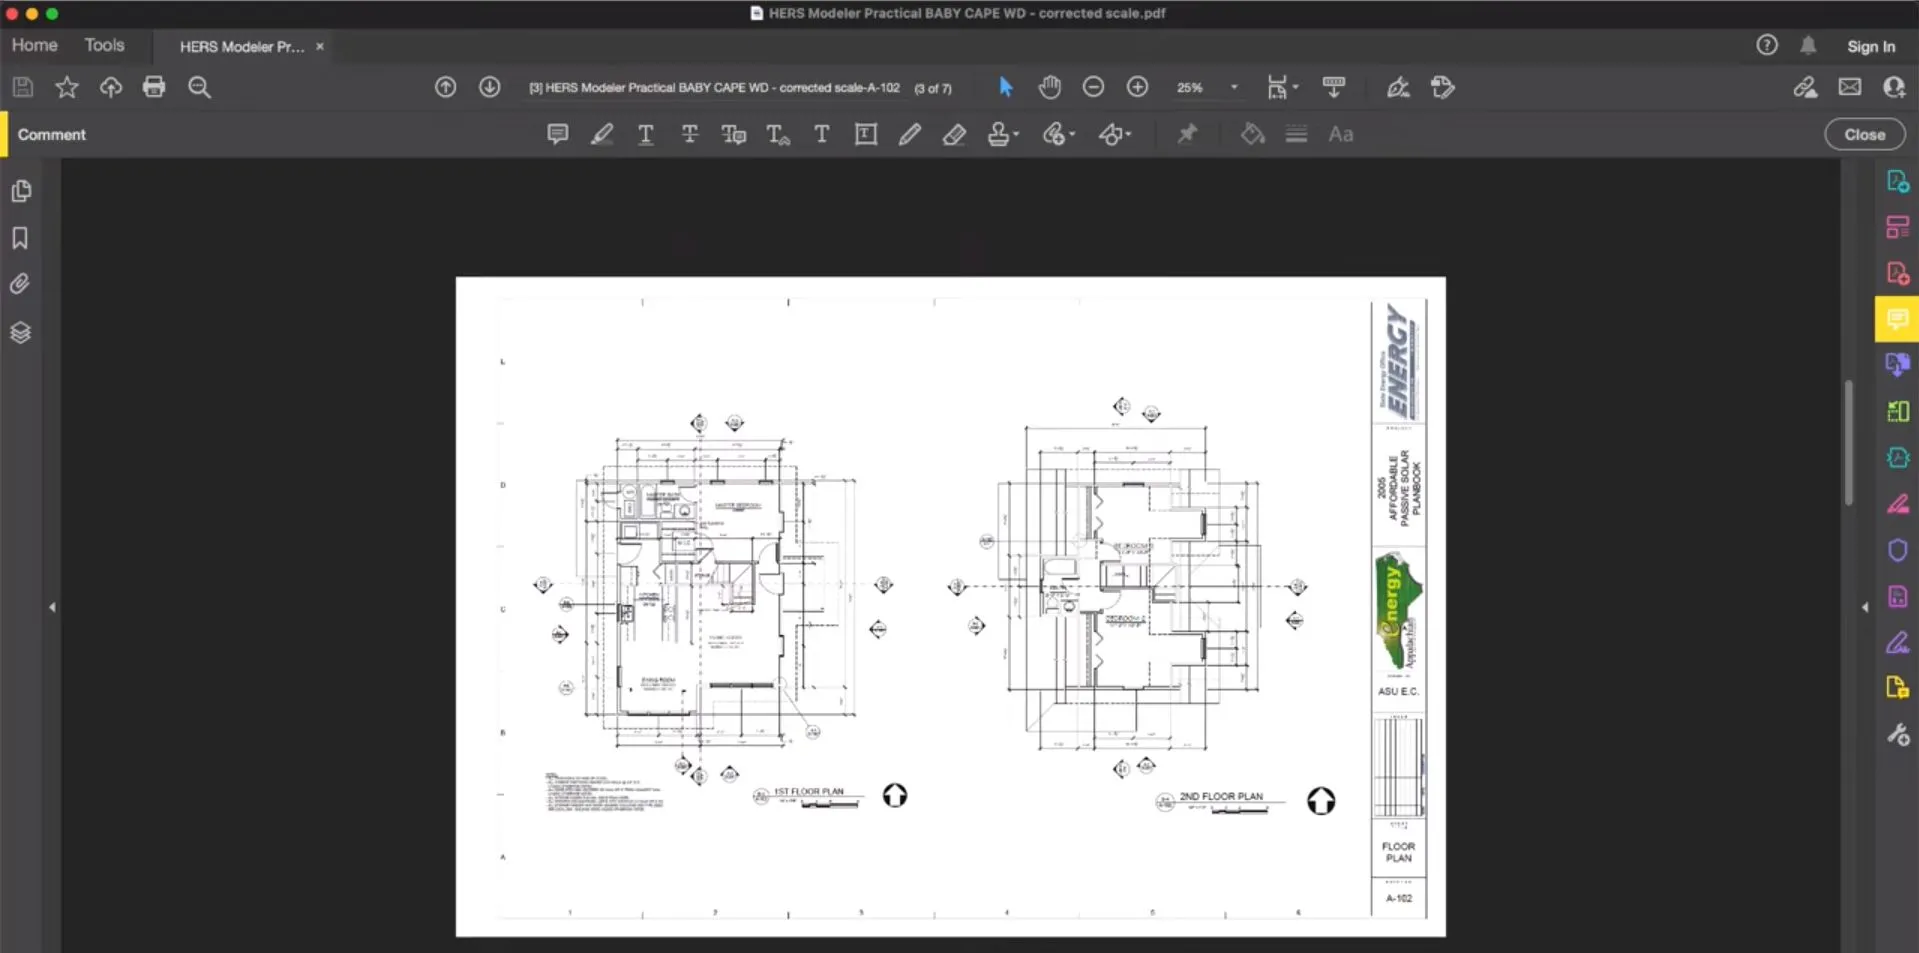Screen dimensions: 1919x953
Task: Open the Layers panel
Action: coord(20,332)
